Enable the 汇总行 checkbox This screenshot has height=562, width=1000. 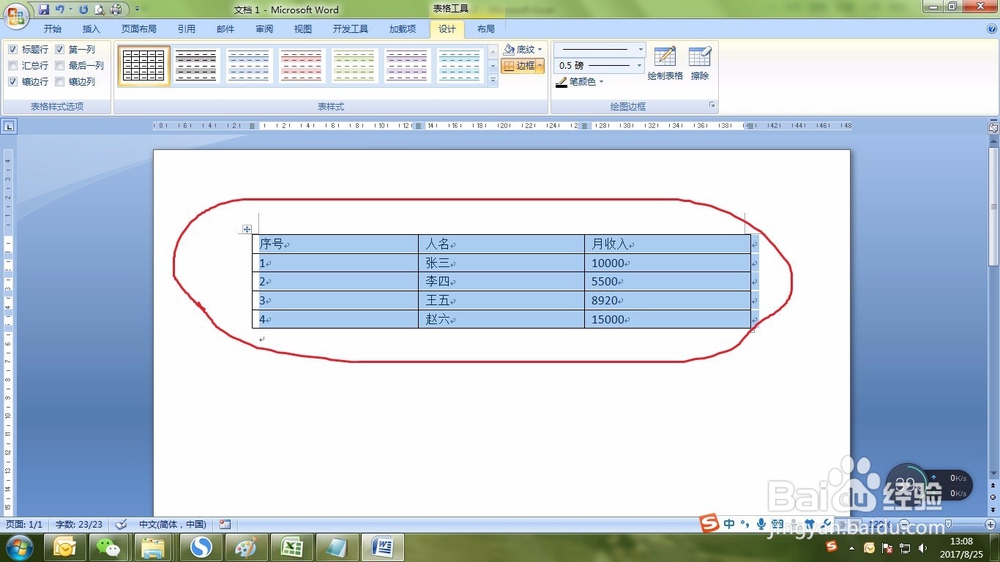click(x=13, y=65)
